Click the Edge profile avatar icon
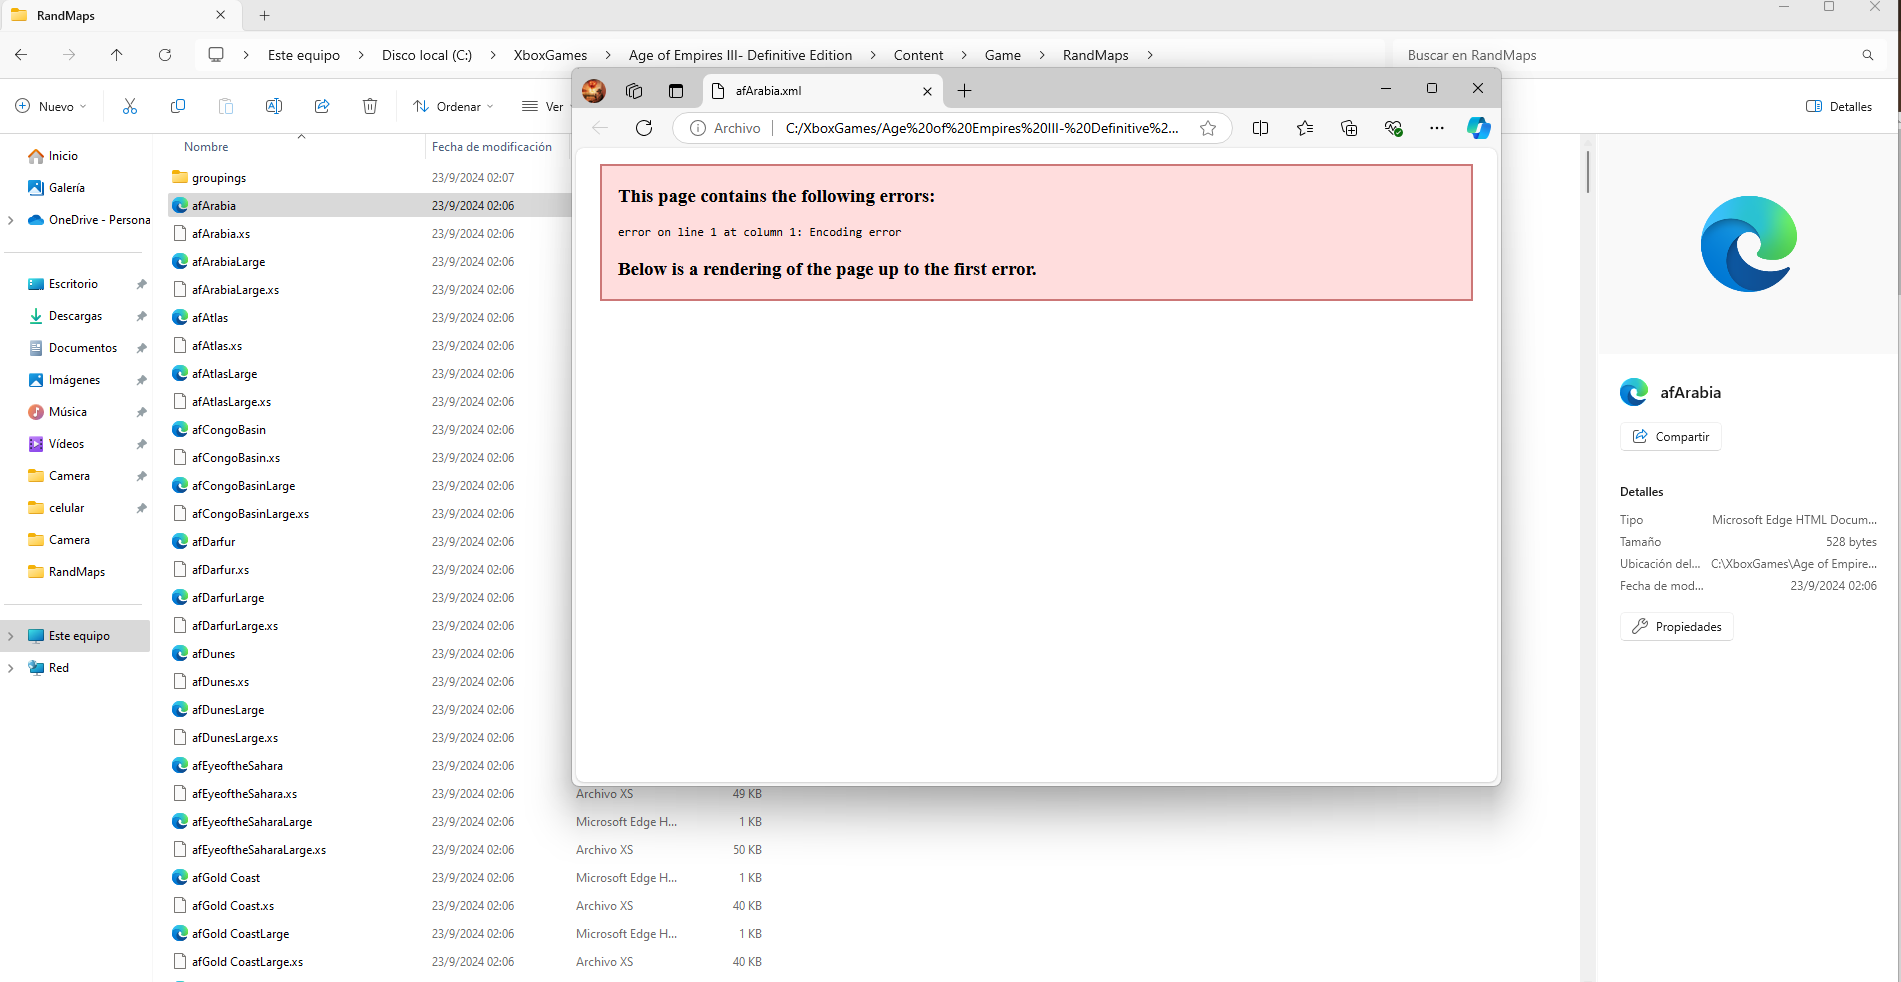This screenshot has height=982, width=1901. (594, 91)
